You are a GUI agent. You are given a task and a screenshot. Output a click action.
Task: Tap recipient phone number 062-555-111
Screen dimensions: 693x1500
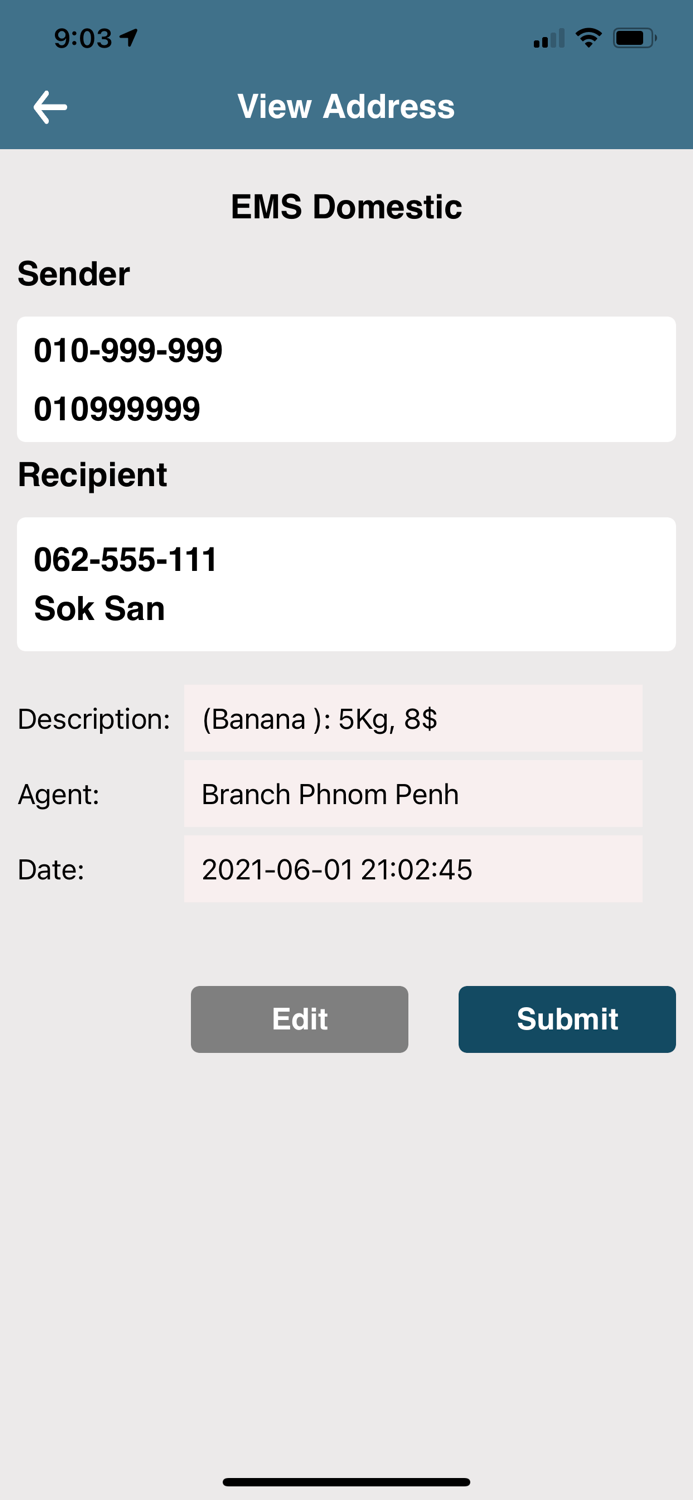pos(126,560)
